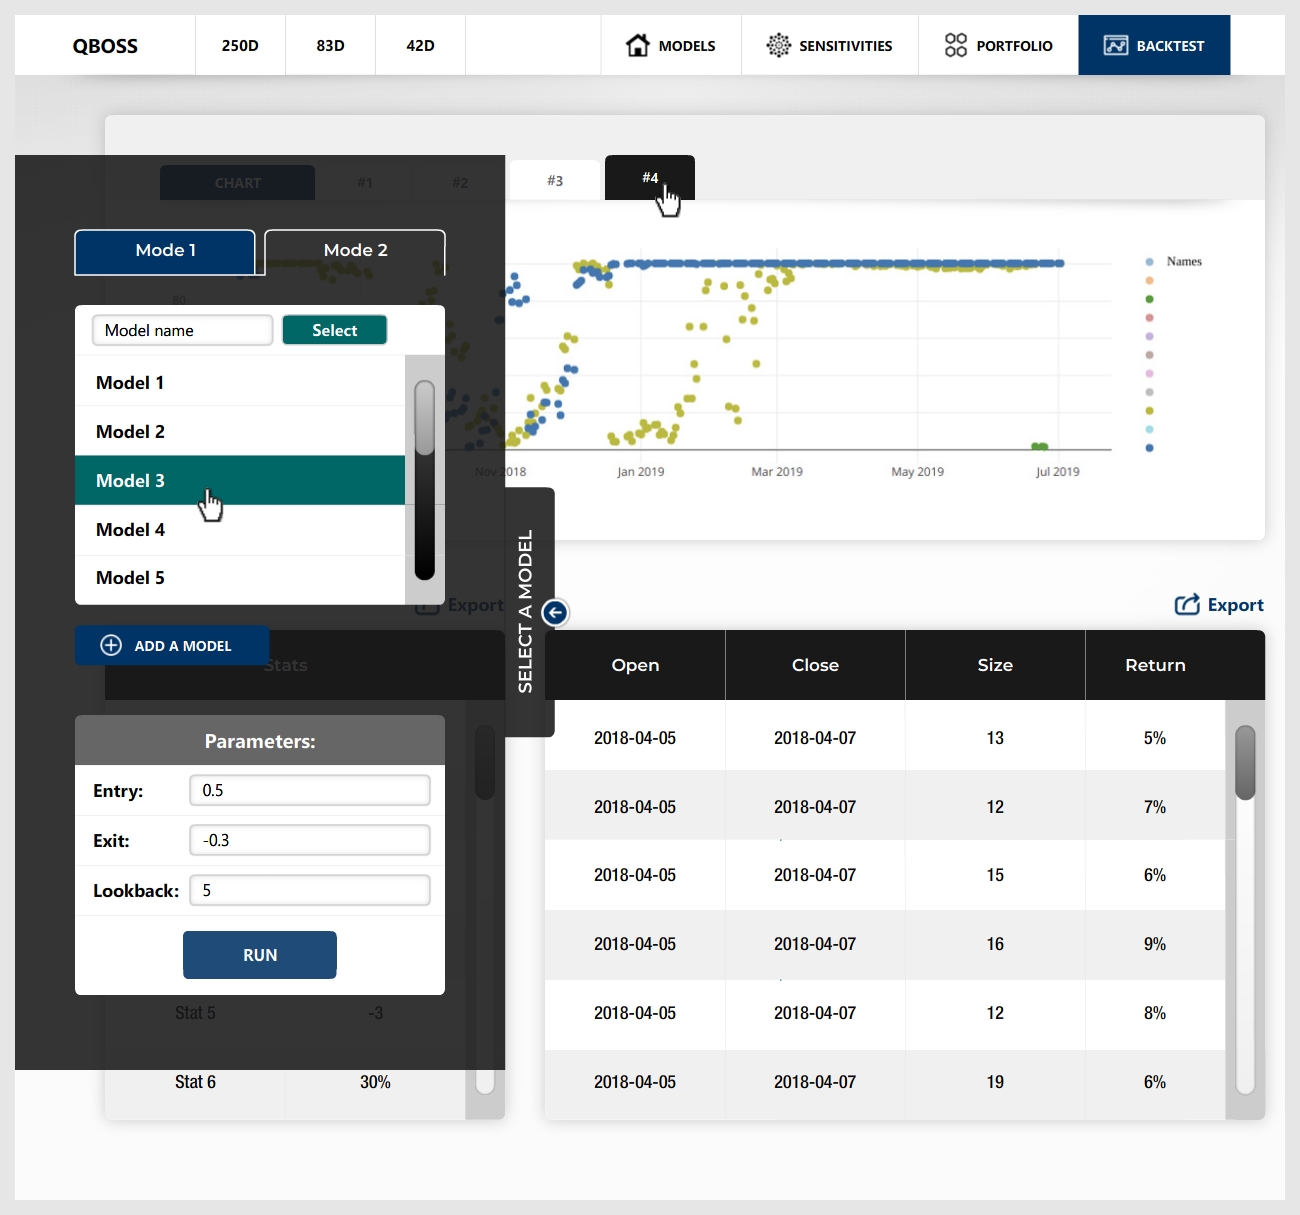Collapse model panel with left-arrow circle

(x=555, y=612)
